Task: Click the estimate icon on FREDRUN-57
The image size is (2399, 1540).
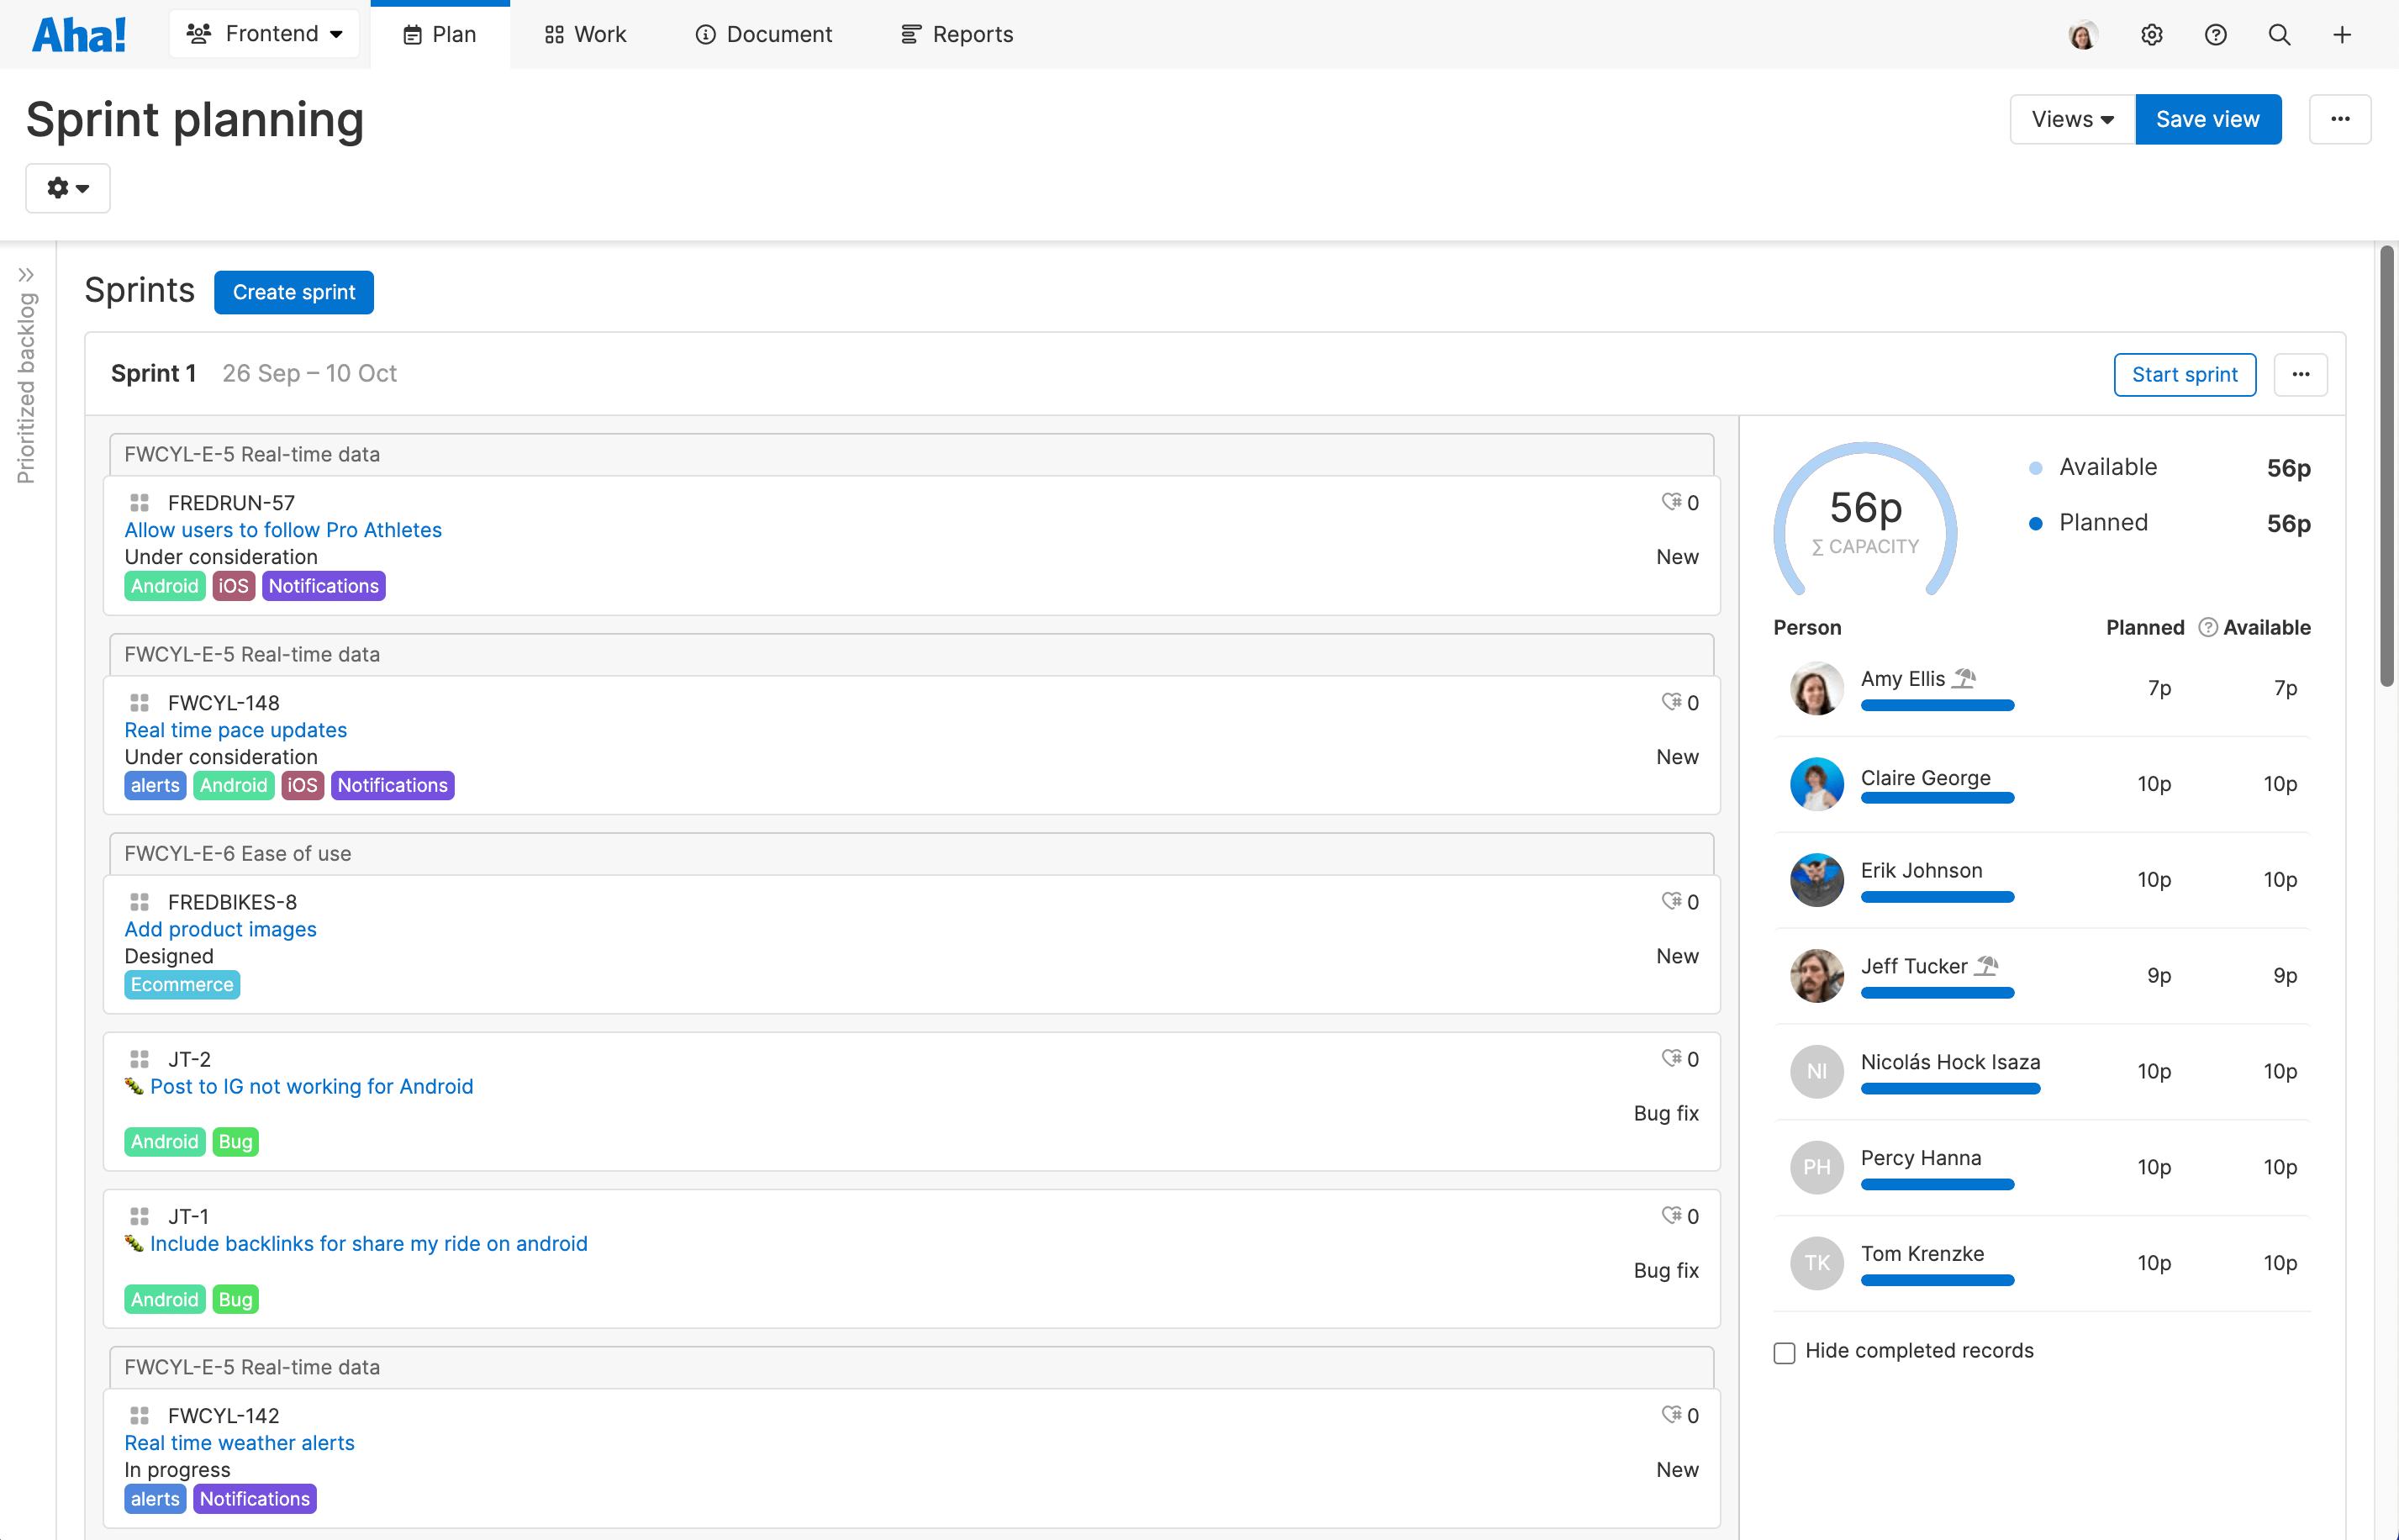Action: [x=1670, y=502]
